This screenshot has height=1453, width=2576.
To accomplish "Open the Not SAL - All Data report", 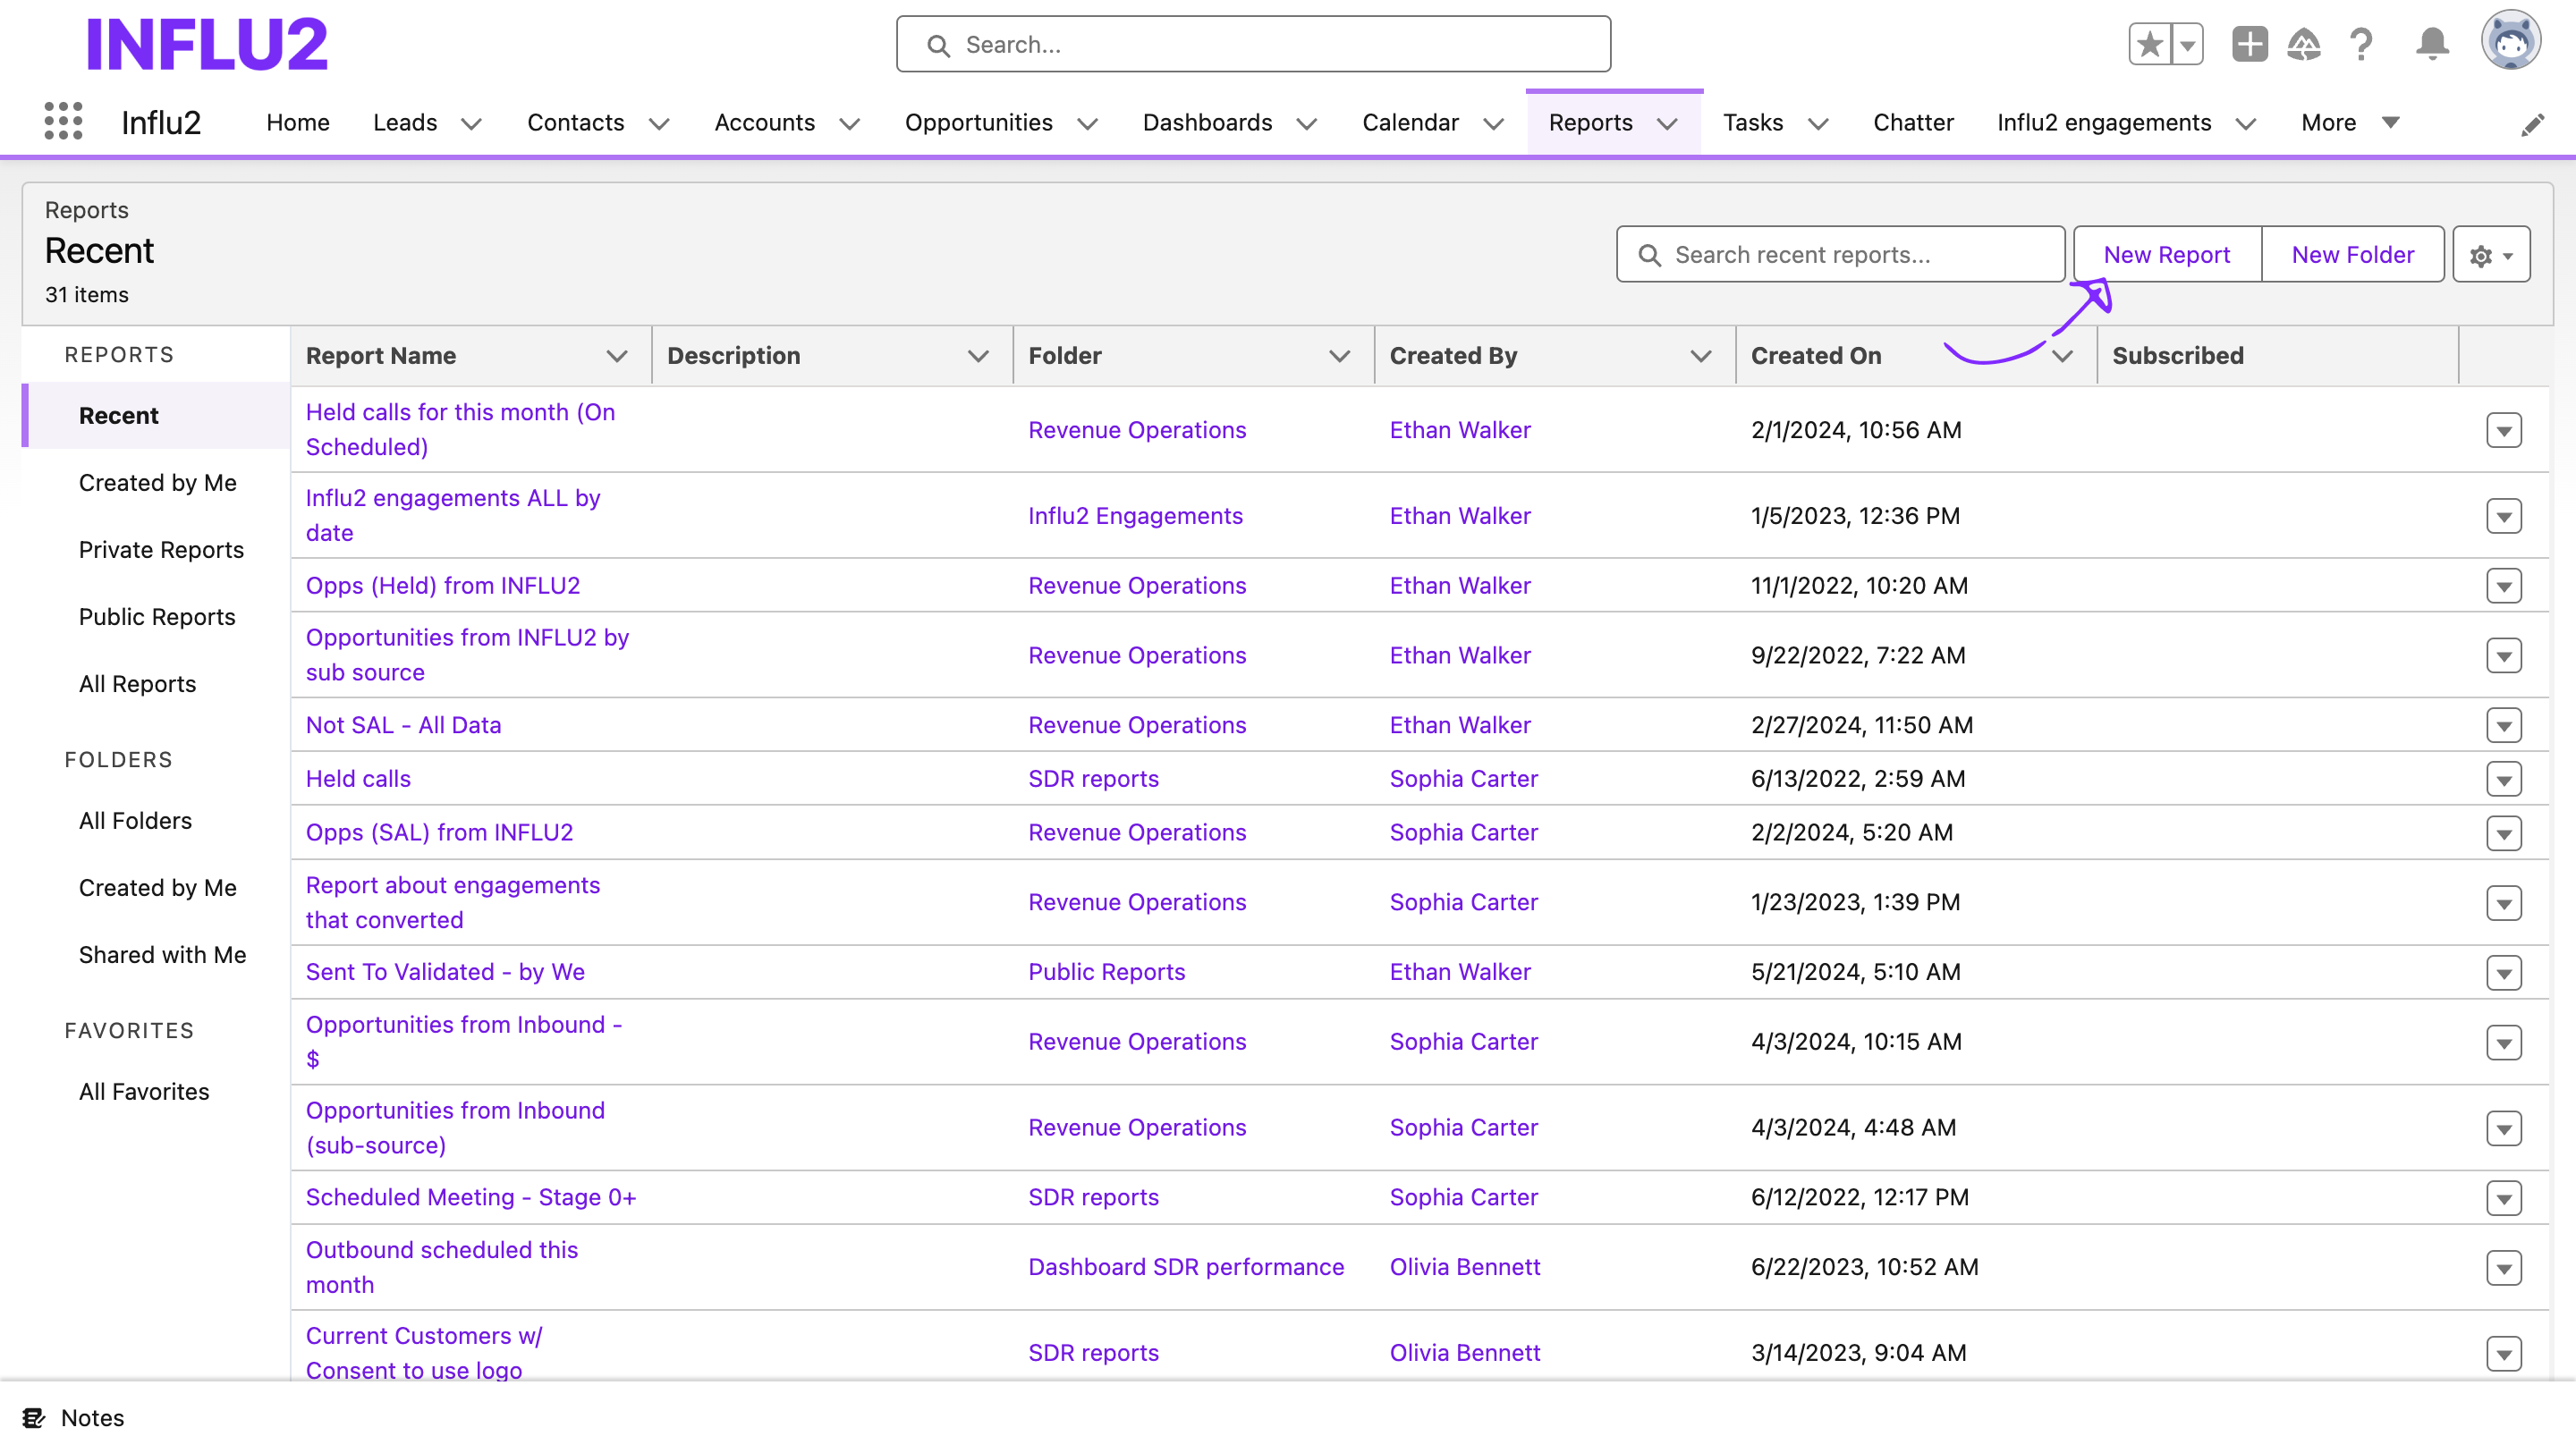I will [x=403, y=725].
